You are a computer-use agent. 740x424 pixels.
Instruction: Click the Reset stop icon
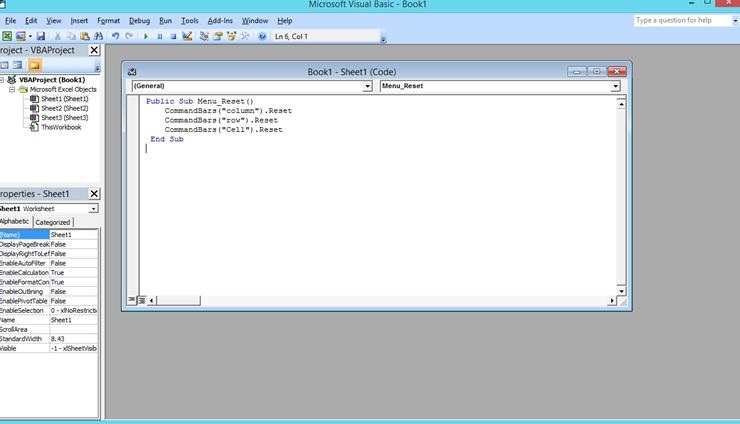[173, 36]
